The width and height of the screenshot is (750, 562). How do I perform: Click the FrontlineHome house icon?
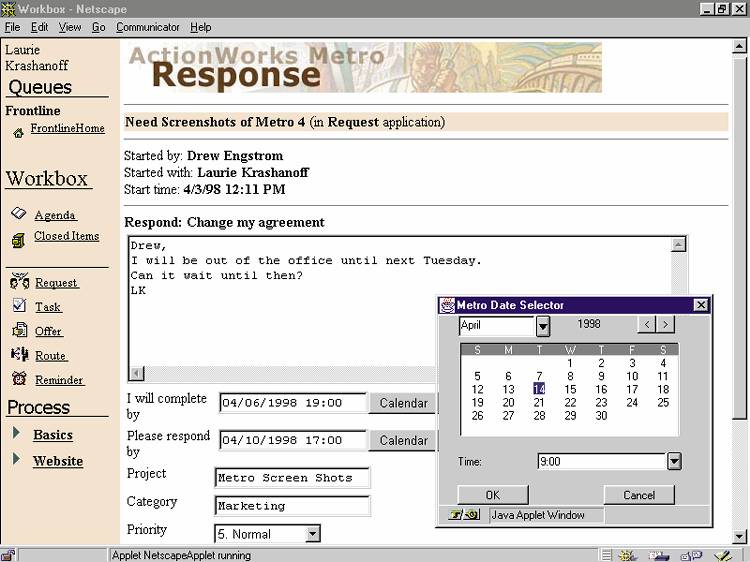coord(18,133)
